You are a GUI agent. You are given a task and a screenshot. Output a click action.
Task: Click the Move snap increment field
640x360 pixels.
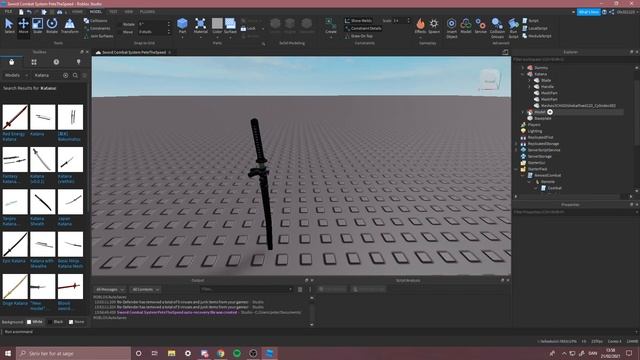click(x=153, y=31)
